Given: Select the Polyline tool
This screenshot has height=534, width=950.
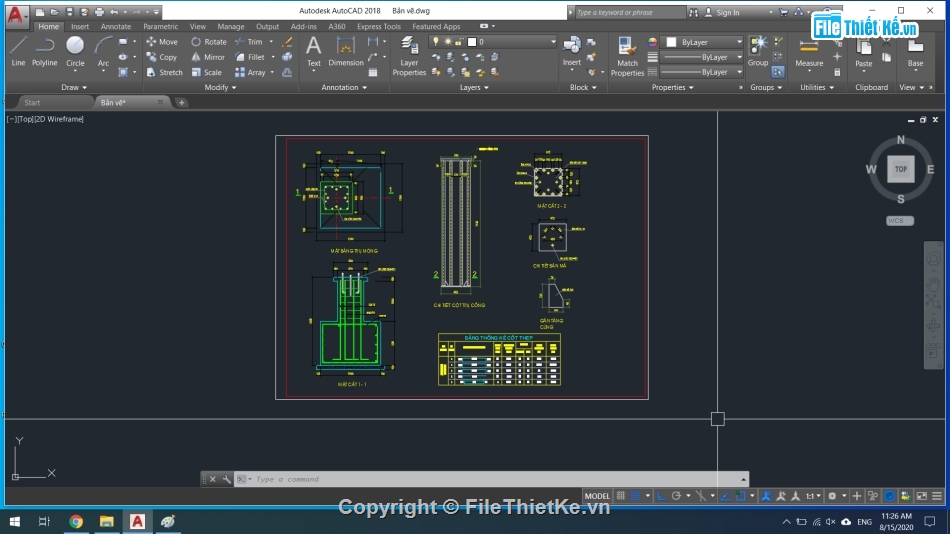Looking at the screenshot, I should pyautogui.click(x=44, y=52).
